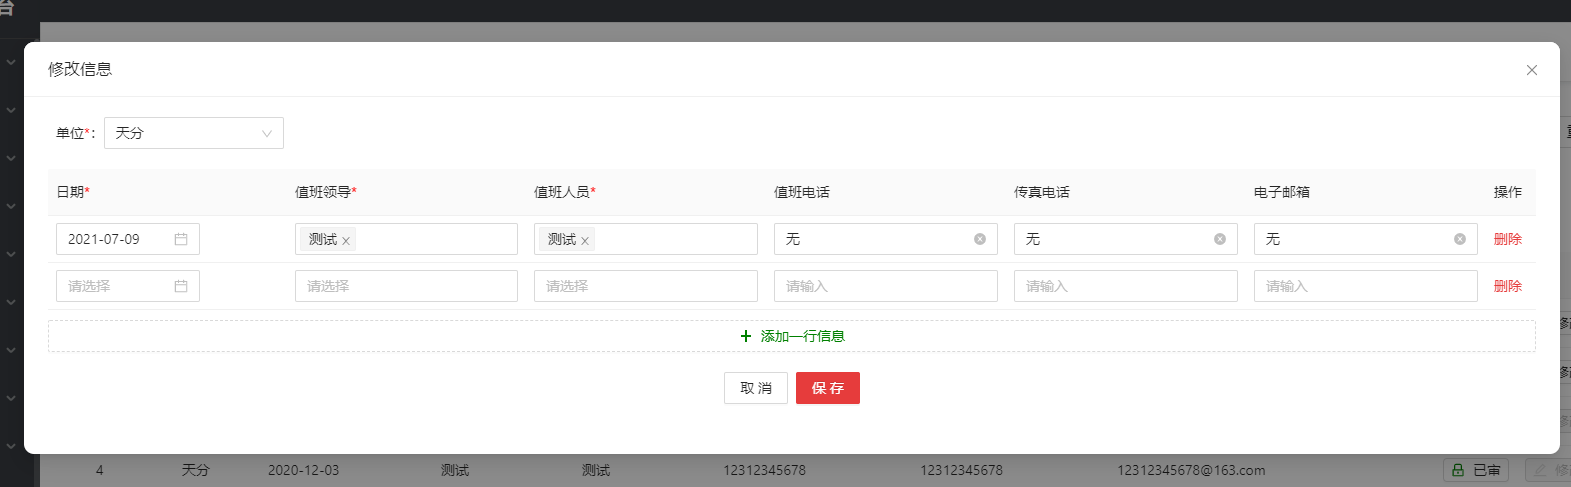Open date picker for 2021-07-09
Image resolution: width=1571 pixels, height=487 pixels.
pos(128,239)
